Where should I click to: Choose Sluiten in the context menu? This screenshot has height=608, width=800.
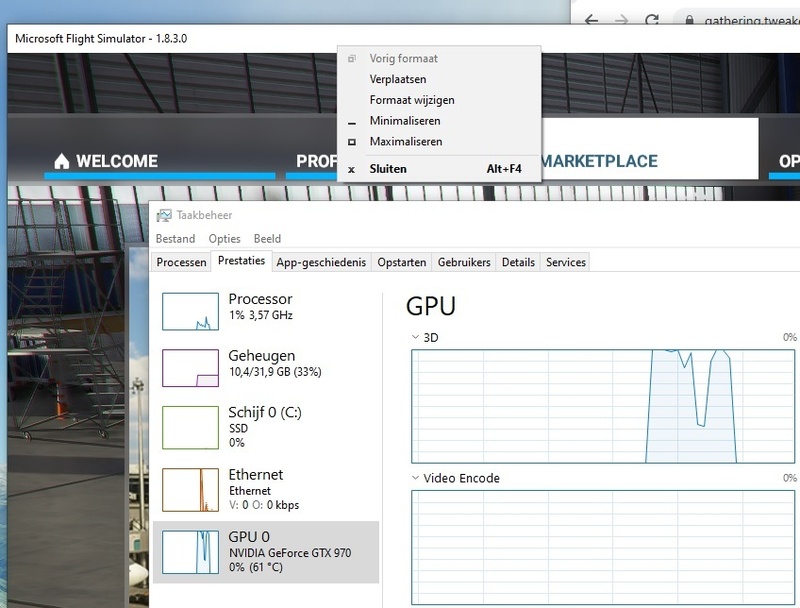tap(439, 169)
